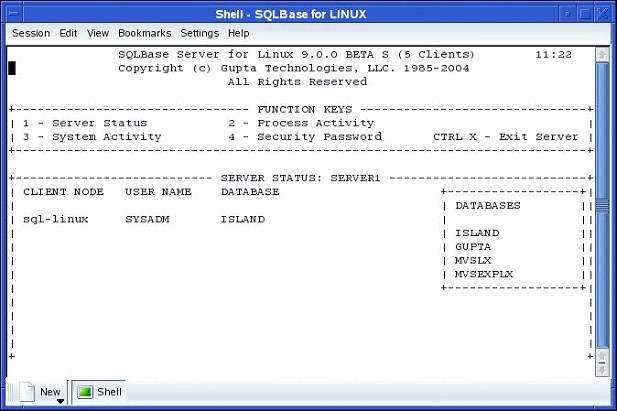Click the 'SYSADM' user name entry
The image size is (617, 411).
click(x=148, y=220)
